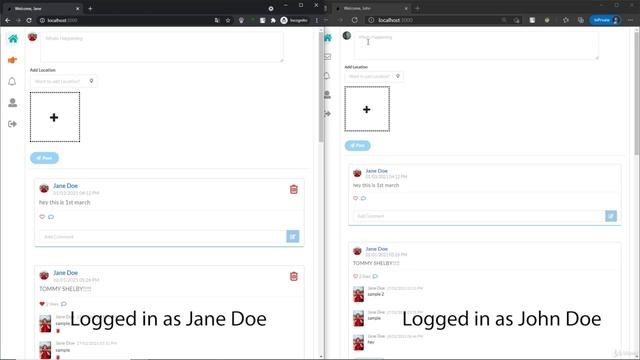Focus the 'Whats Happening' text area in John's window
The width and height of the screenshot is (640, 360).
coord(476,45)
